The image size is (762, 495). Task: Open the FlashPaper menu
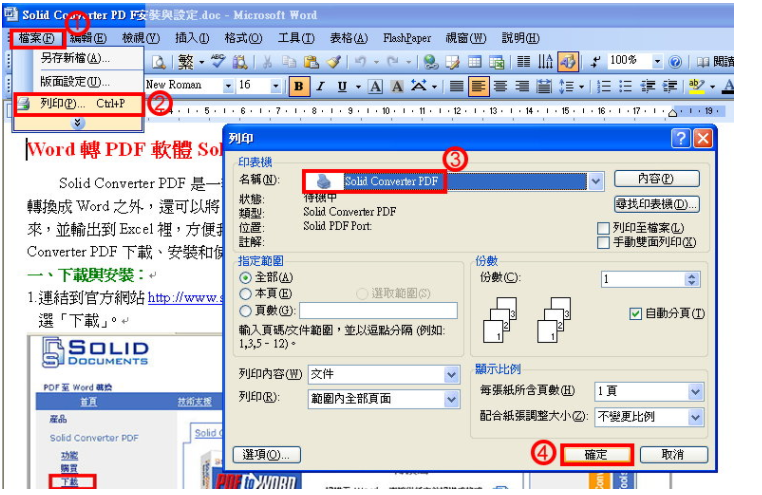point(407,38)
